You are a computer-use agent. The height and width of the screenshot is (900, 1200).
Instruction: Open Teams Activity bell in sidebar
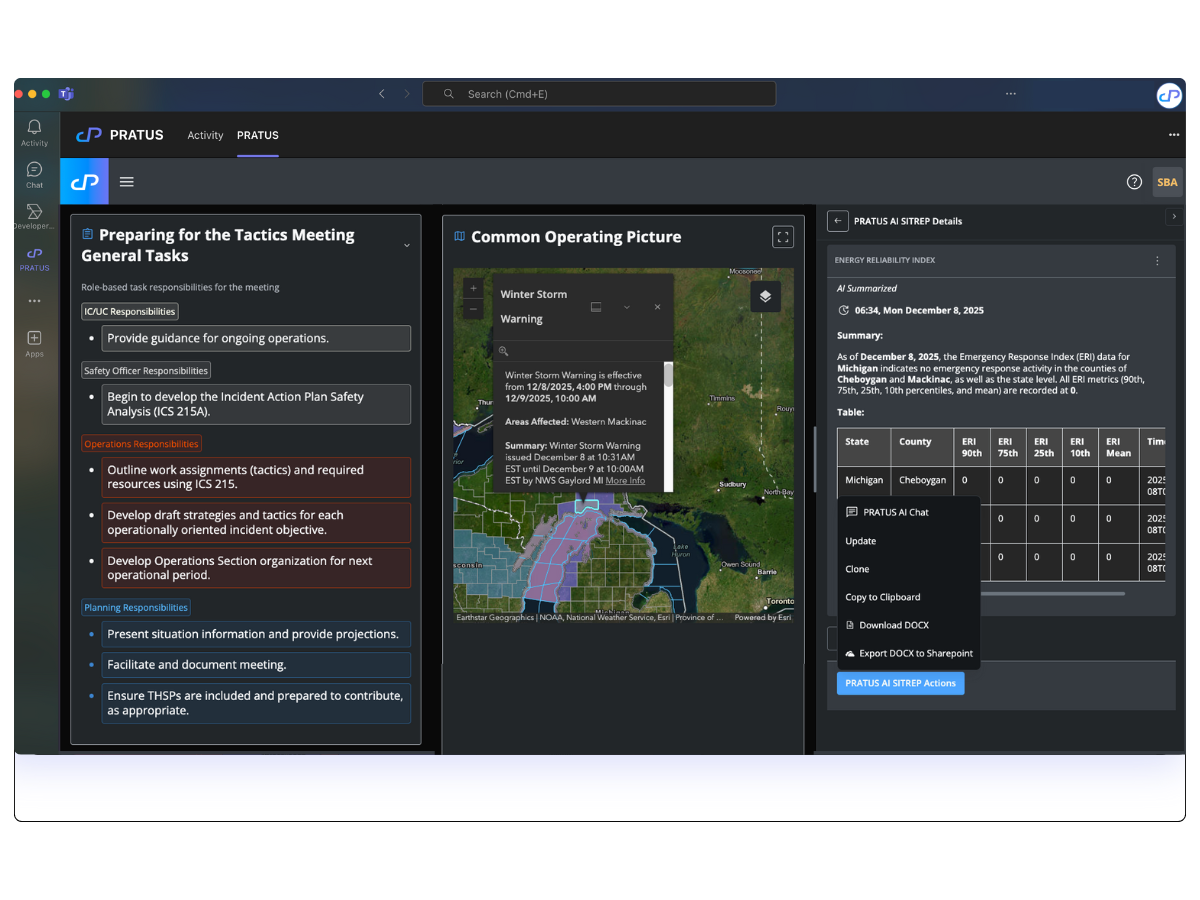(x=34, y=132)
